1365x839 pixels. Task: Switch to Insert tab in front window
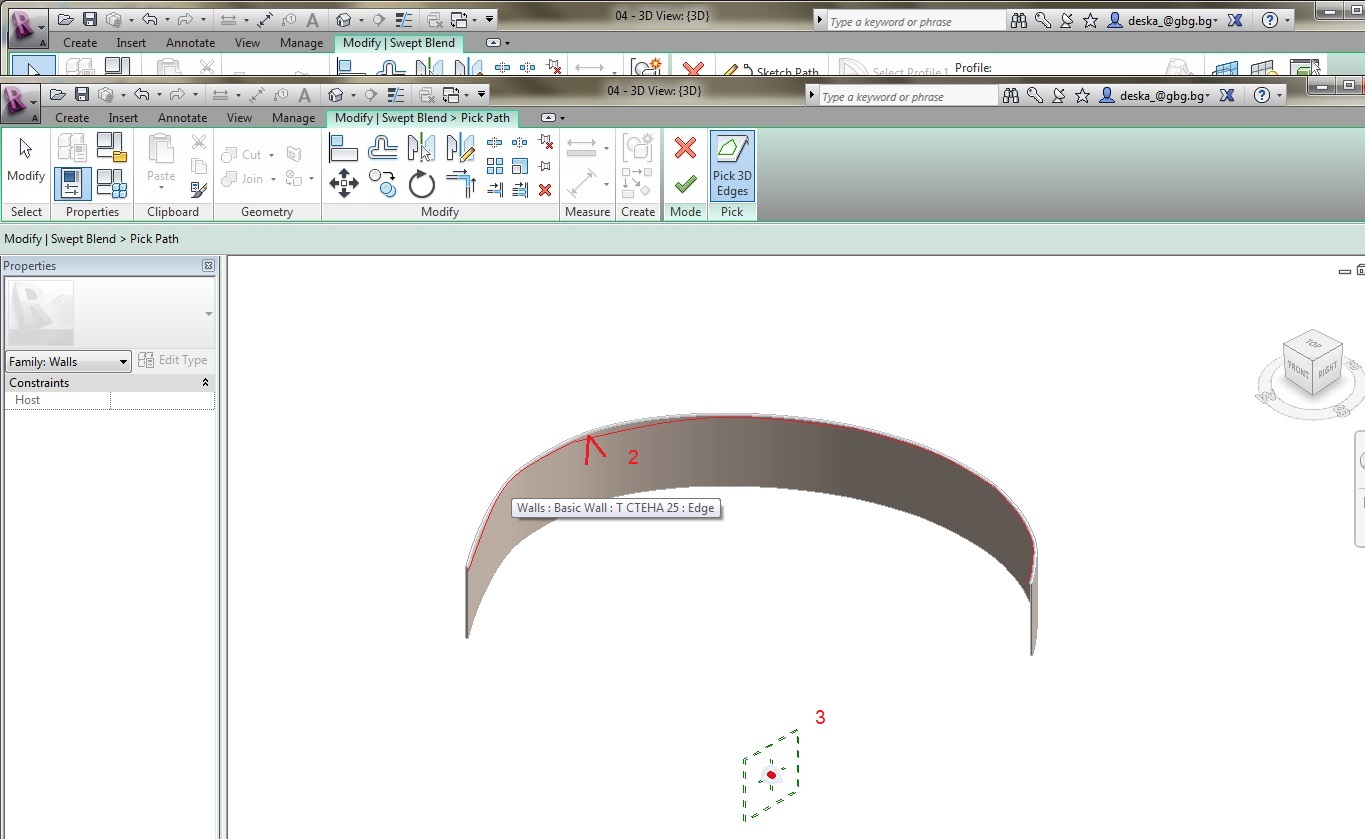(x=123, y=118)
